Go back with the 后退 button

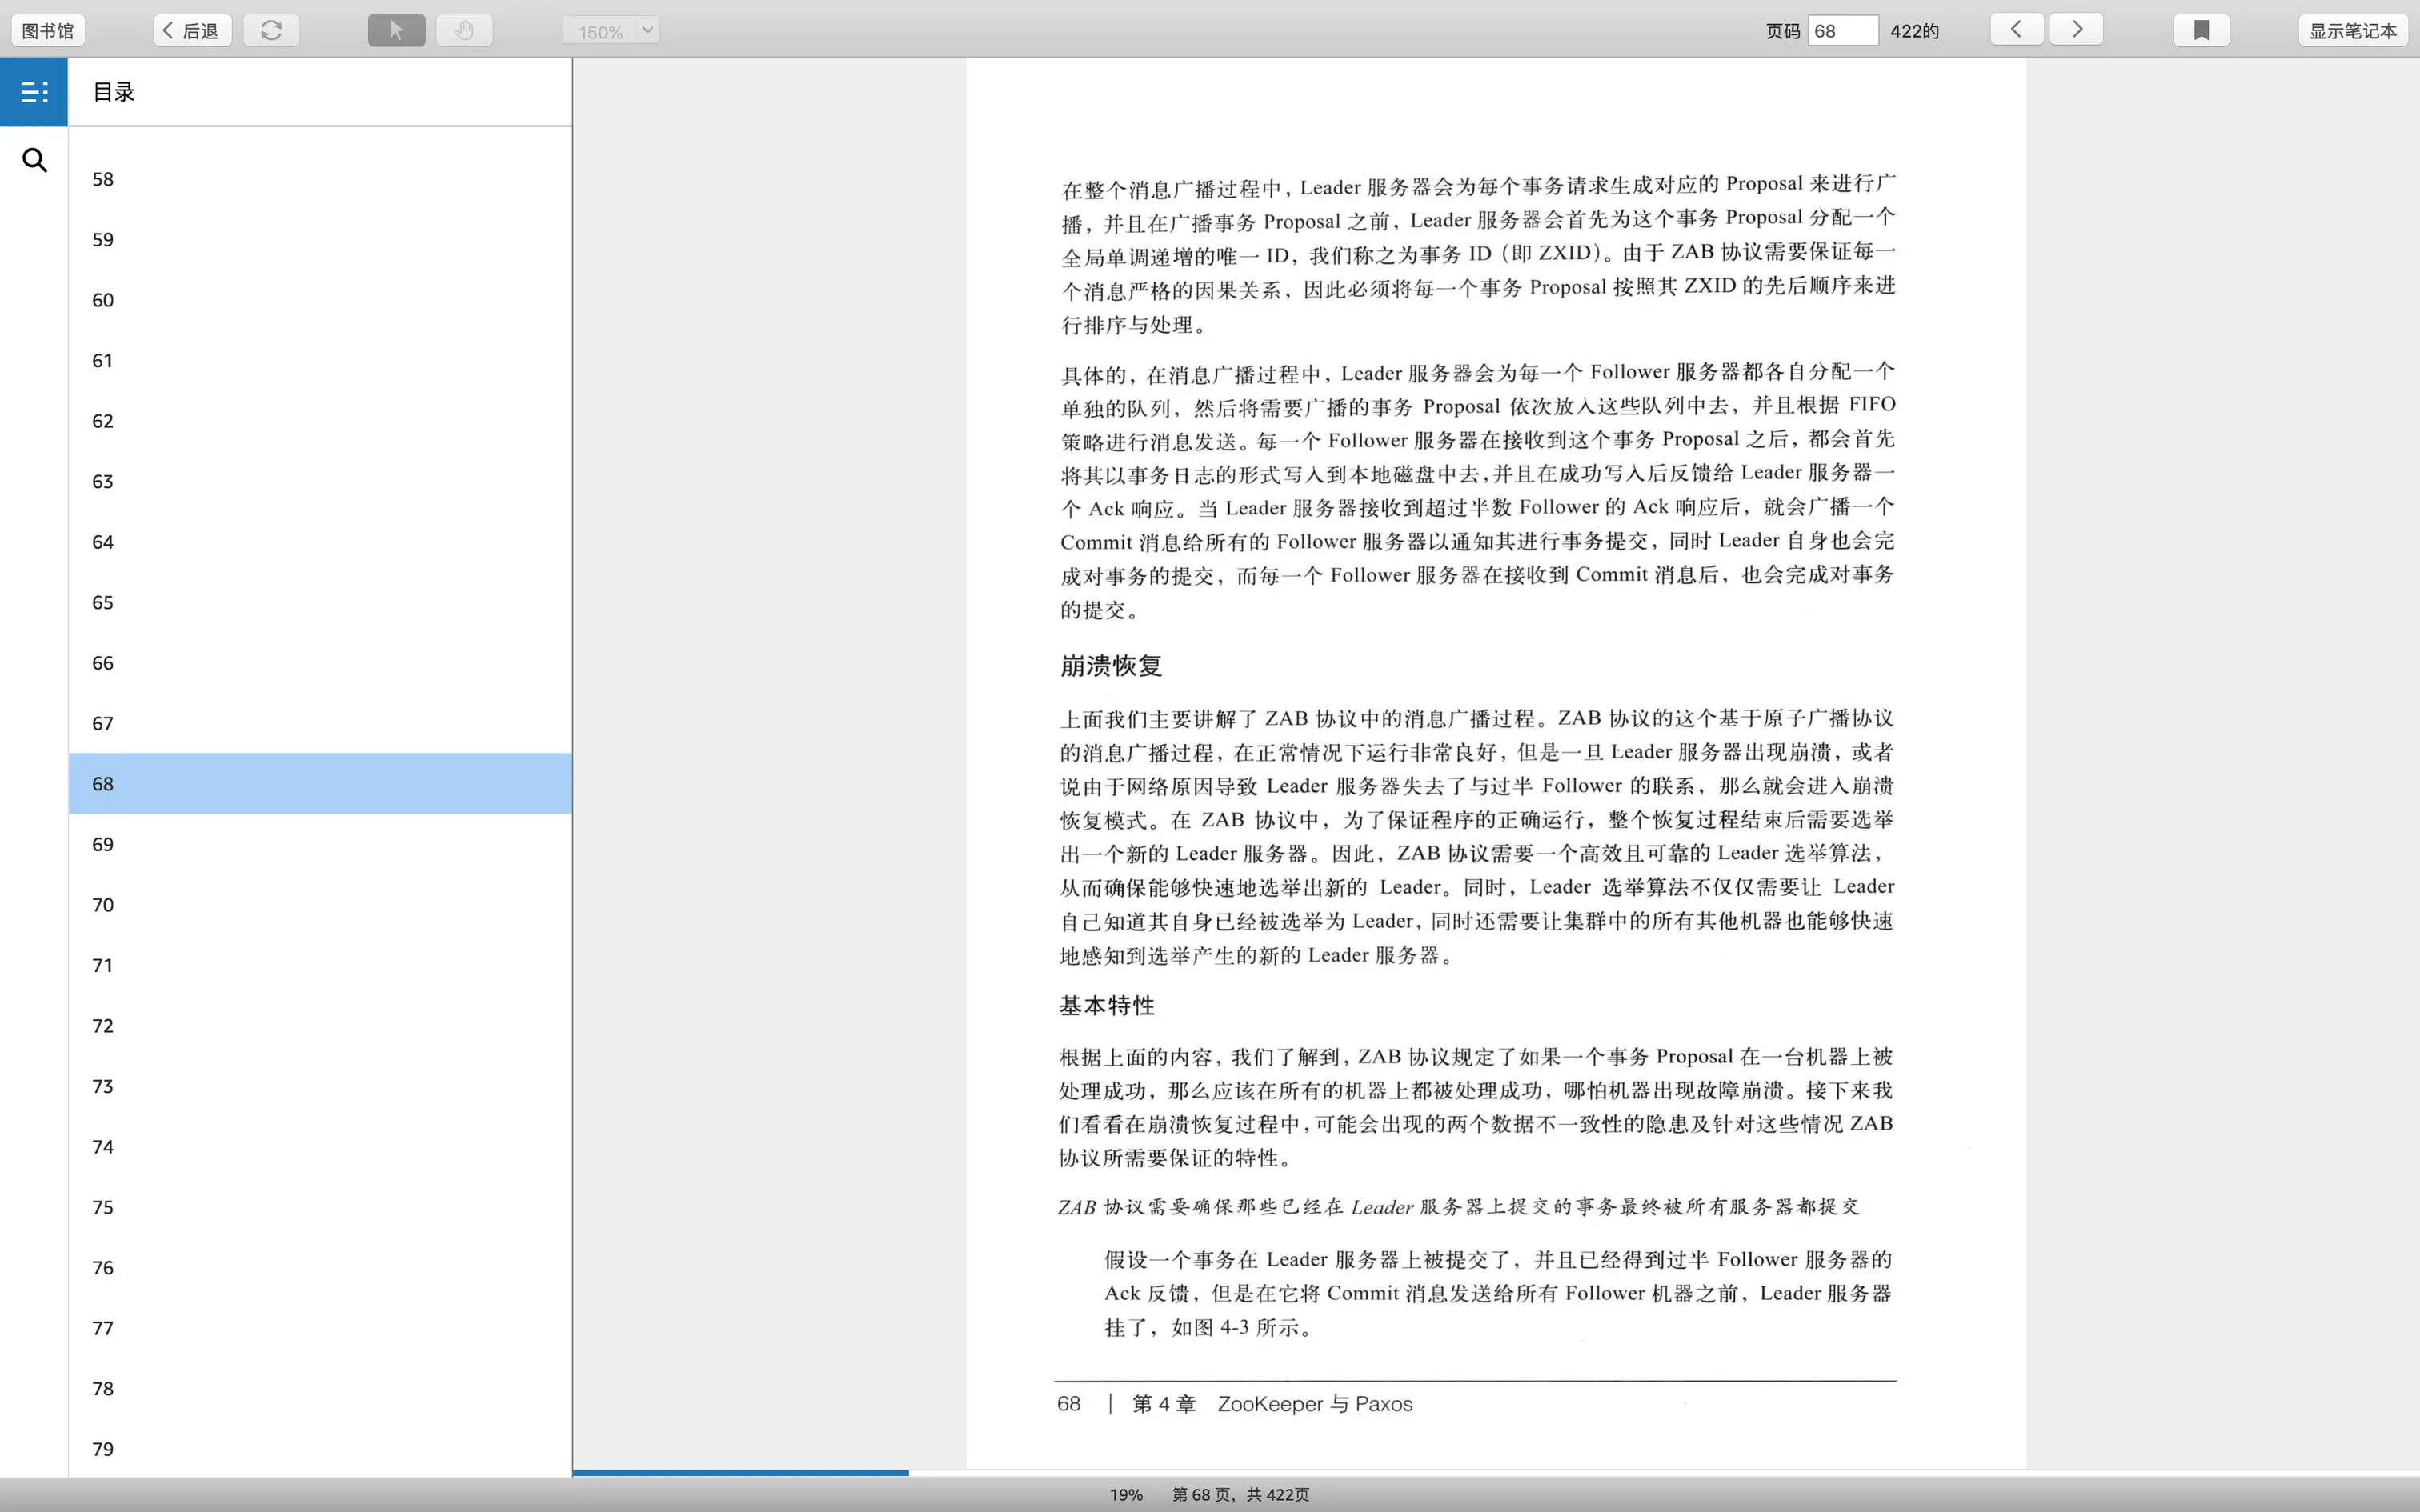(192, 30)
